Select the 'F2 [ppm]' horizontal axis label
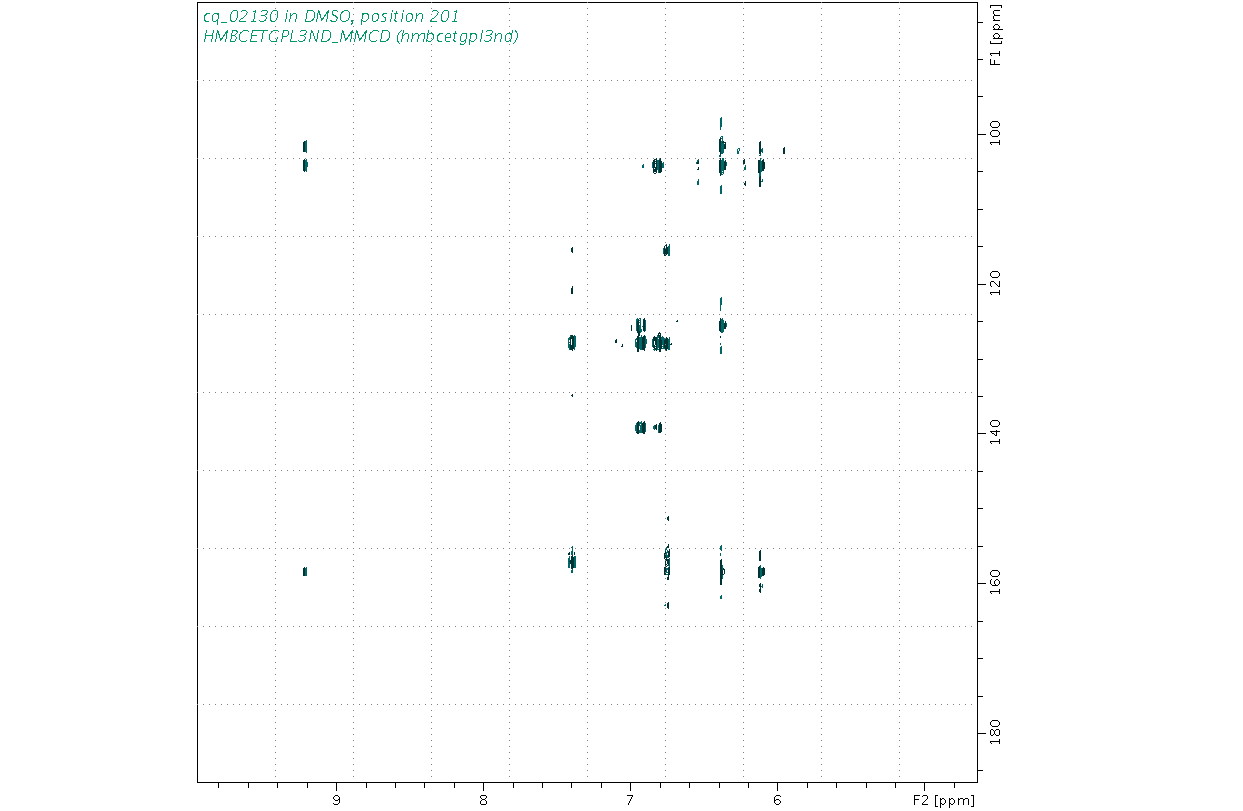The height and width of the screenshot is (811, 1243). pos(944,800)
